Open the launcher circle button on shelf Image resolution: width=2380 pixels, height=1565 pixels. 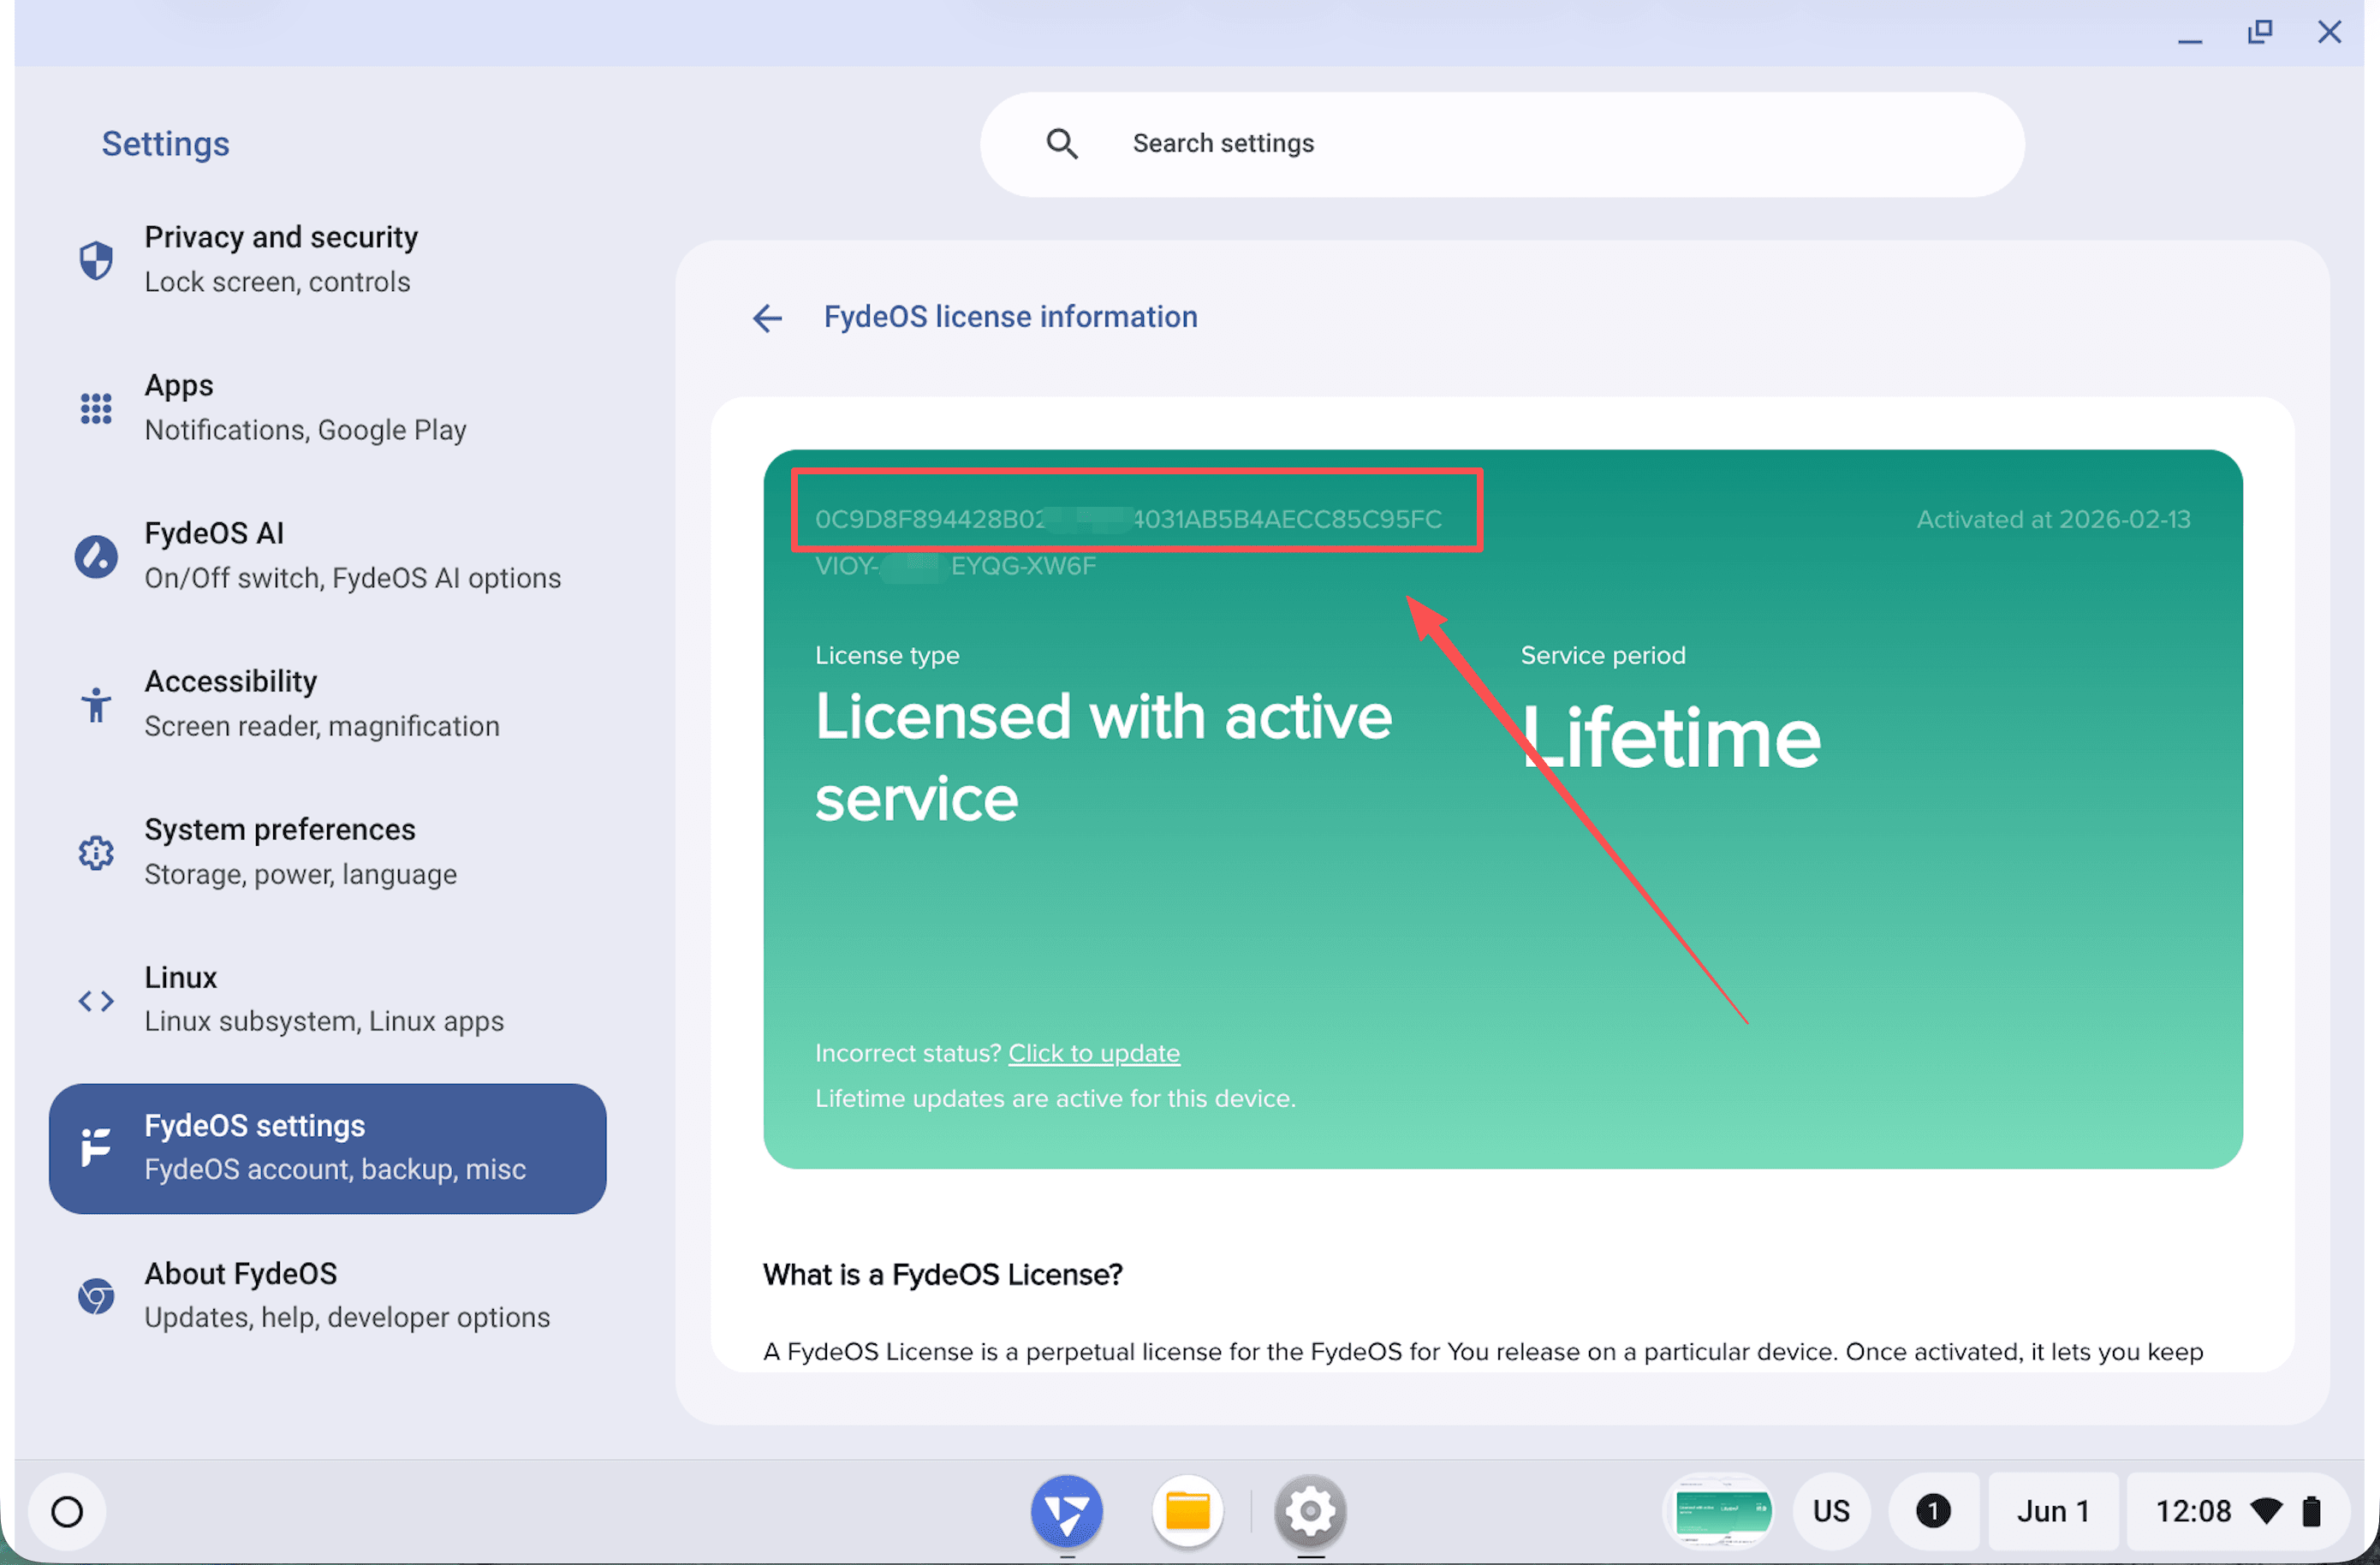click(x=67, y=1511)
